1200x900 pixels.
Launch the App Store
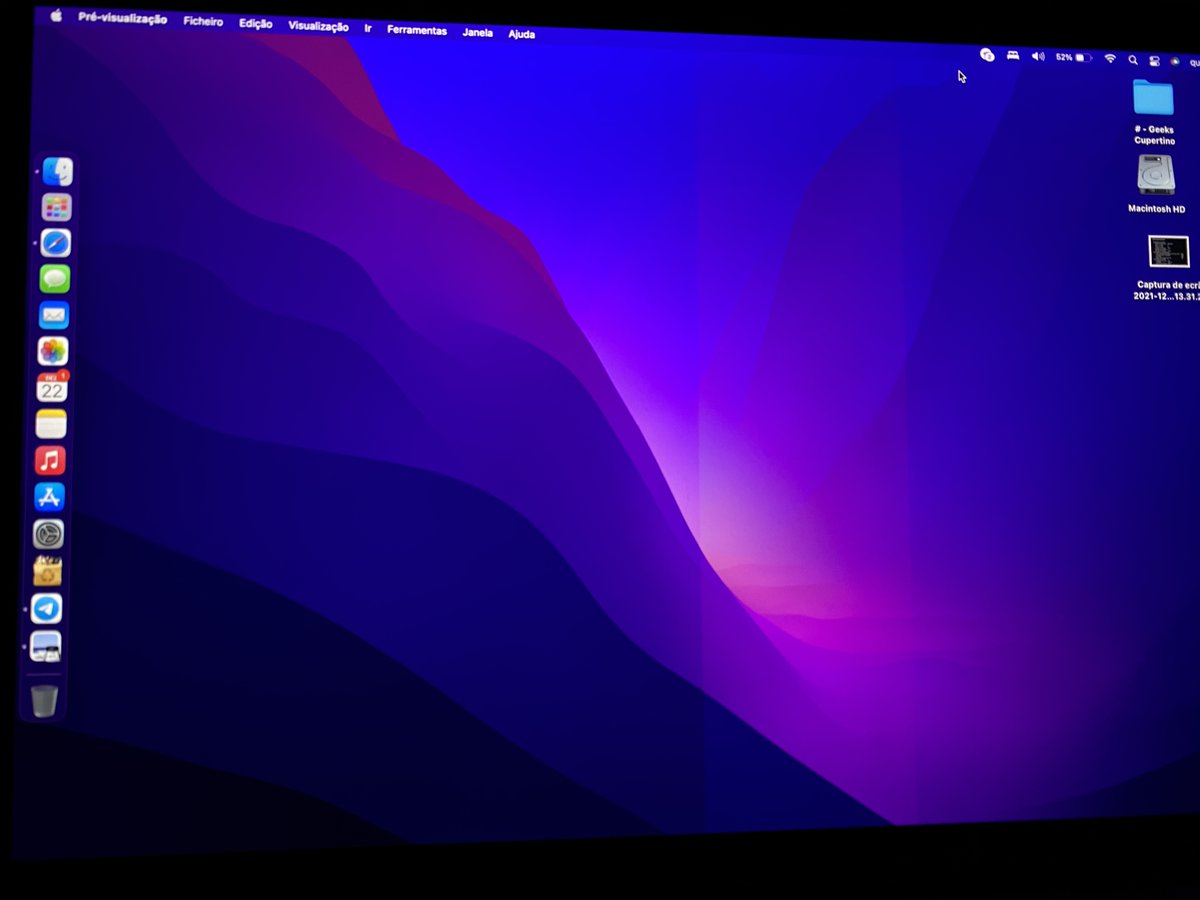pos(50,497)
